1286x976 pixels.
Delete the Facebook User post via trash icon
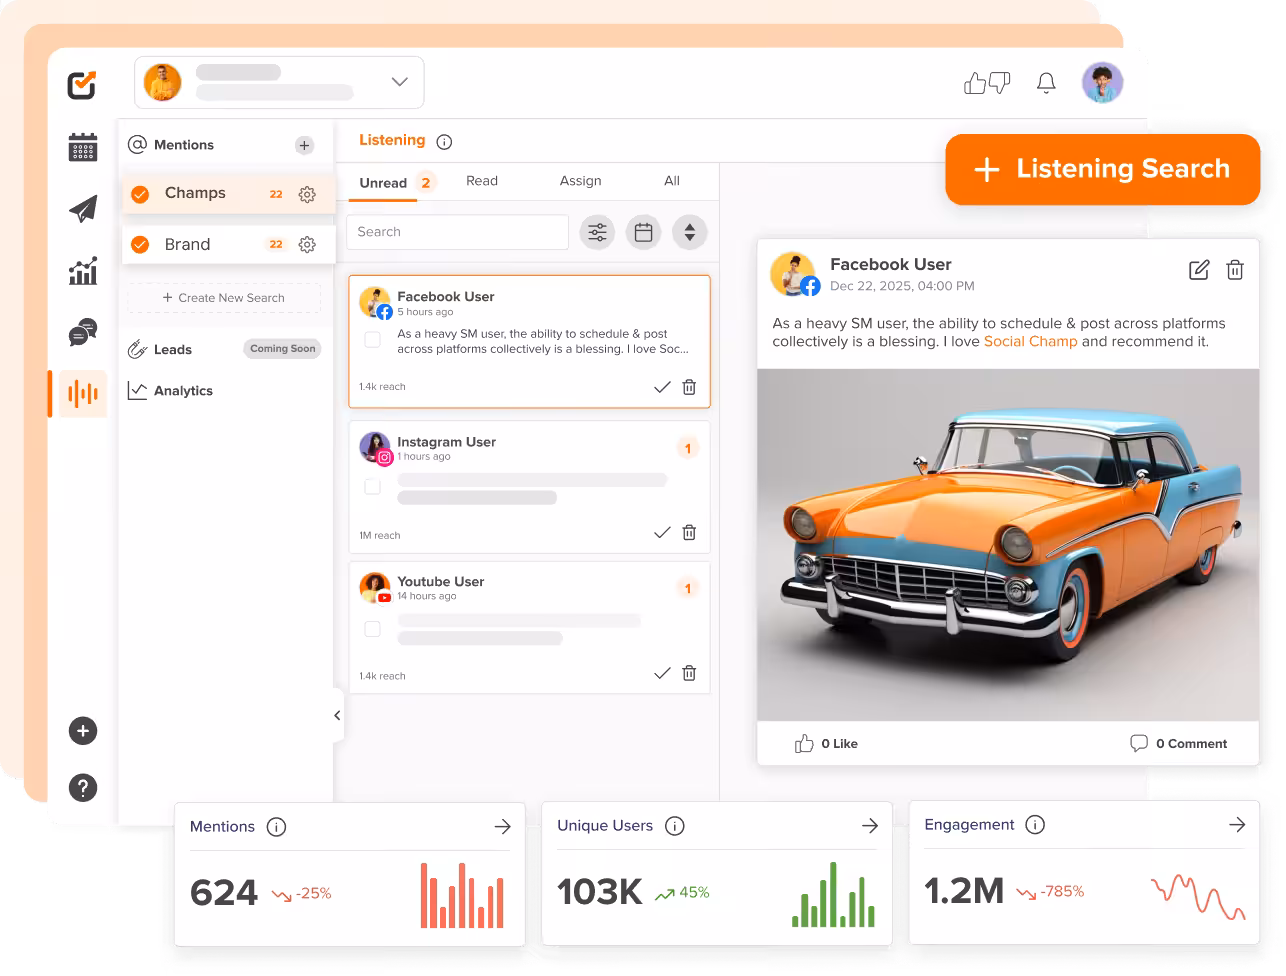click(x=1235, y=269)
